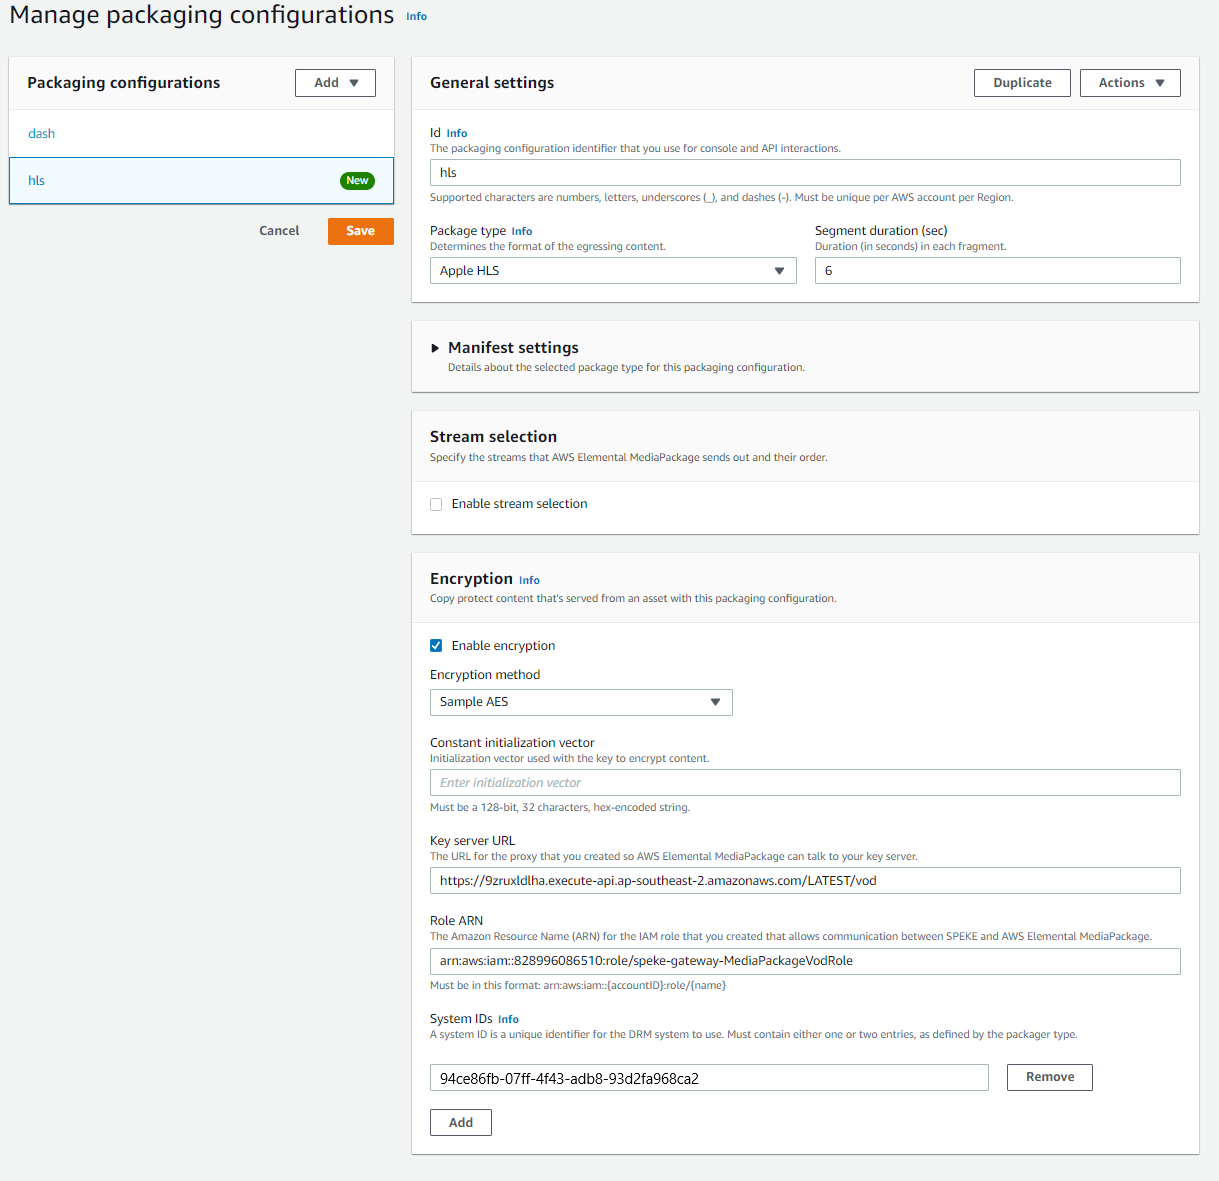Screen dimensions: 1219x1181
Task: Open Info beside the Encryption heading
Action: pos(529,580)
